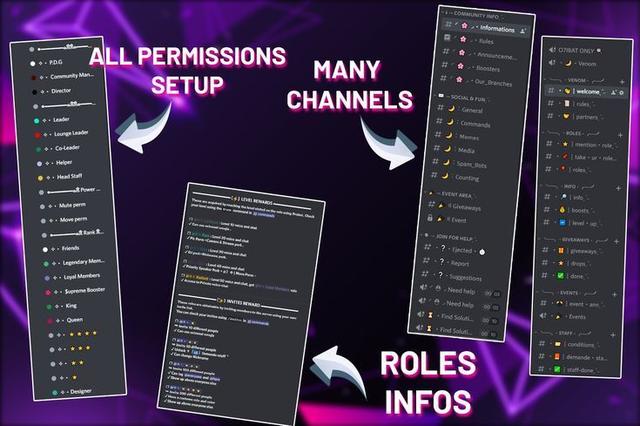Select the Director role
Viewport: 640px width, 426px height.
coord(52,91)
